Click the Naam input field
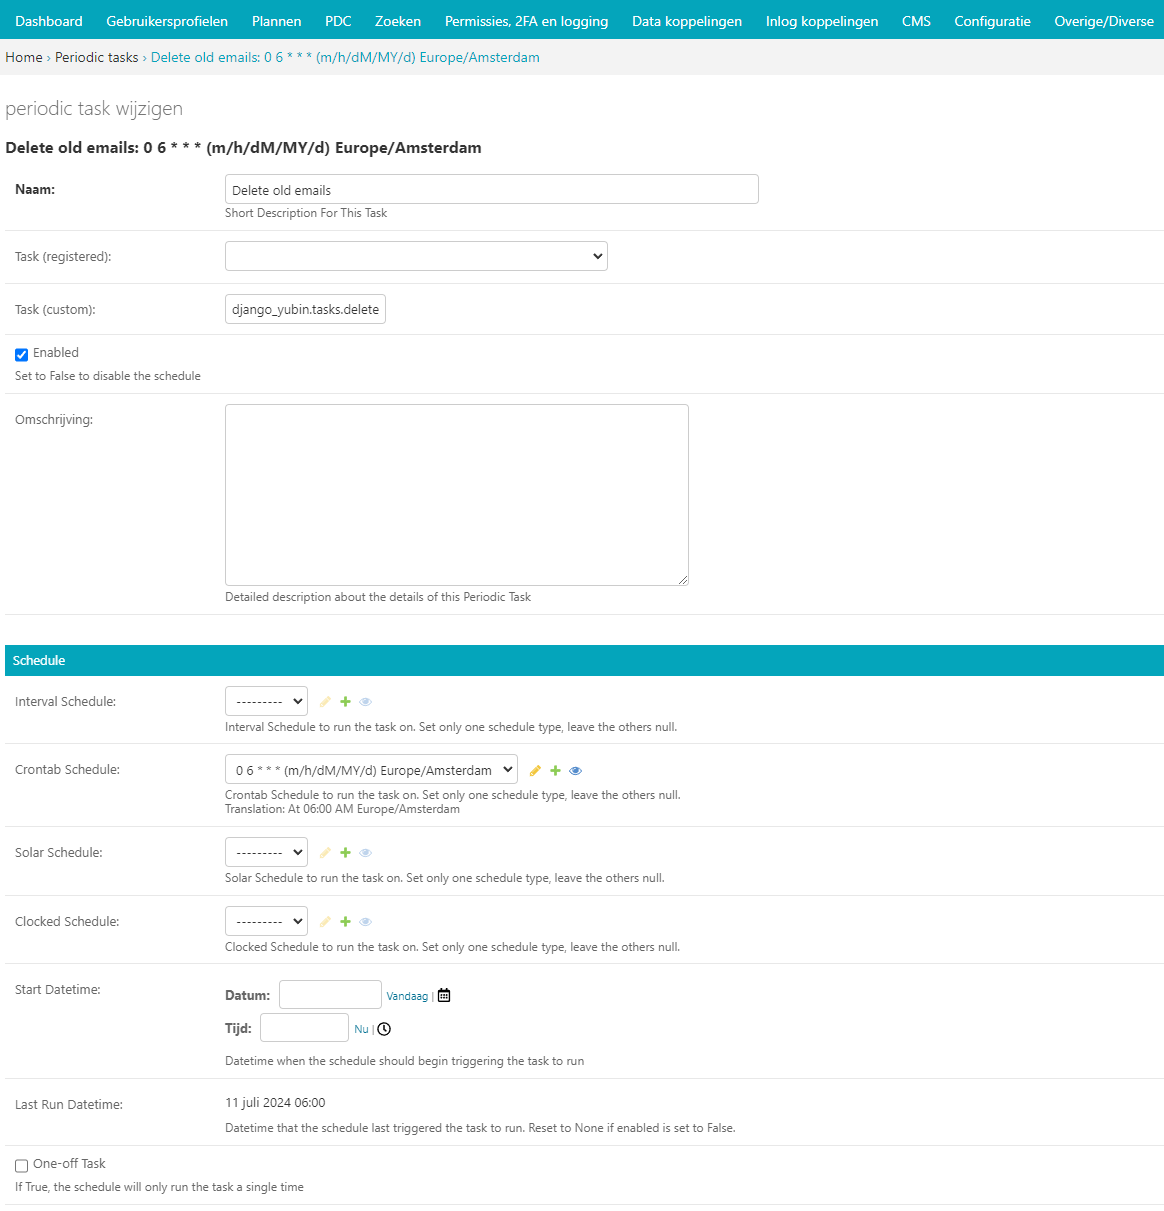Image resolution: width=1164 pixels, height=1211 pixels. (491, 190)
